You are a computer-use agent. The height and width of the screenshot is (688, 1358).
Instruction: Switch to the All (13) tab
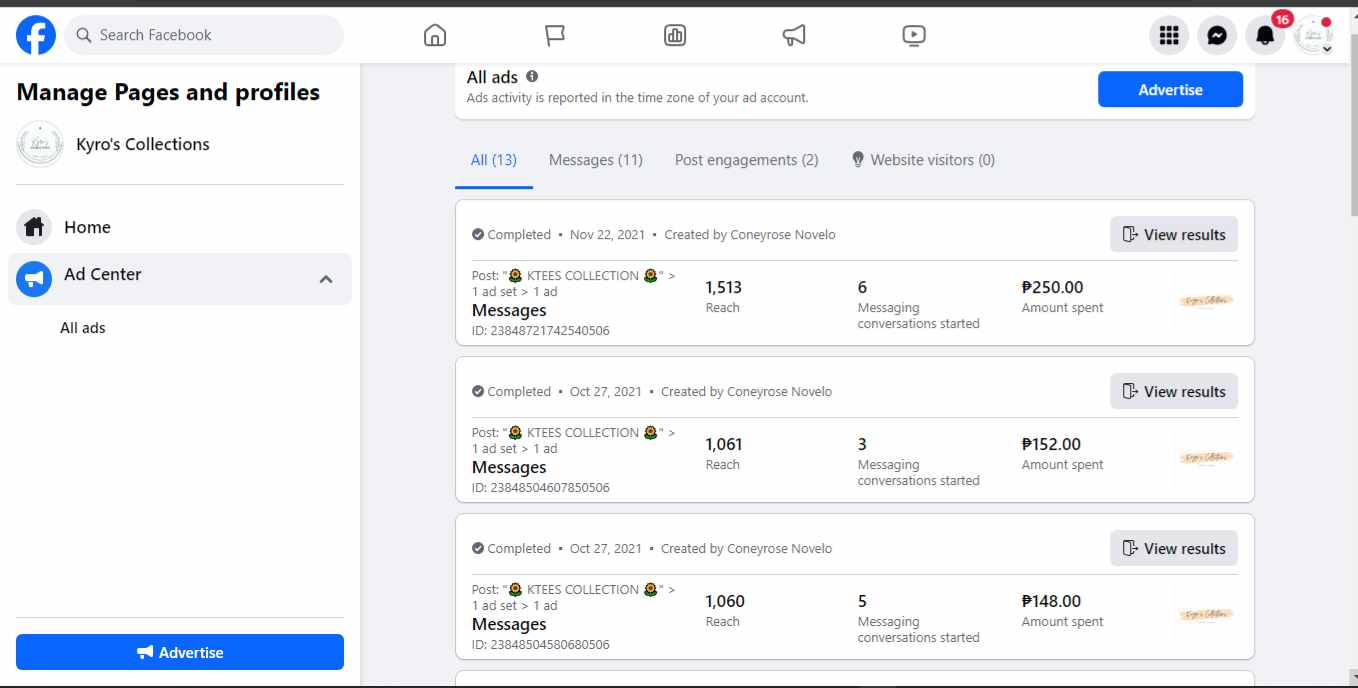pos(494,160)
